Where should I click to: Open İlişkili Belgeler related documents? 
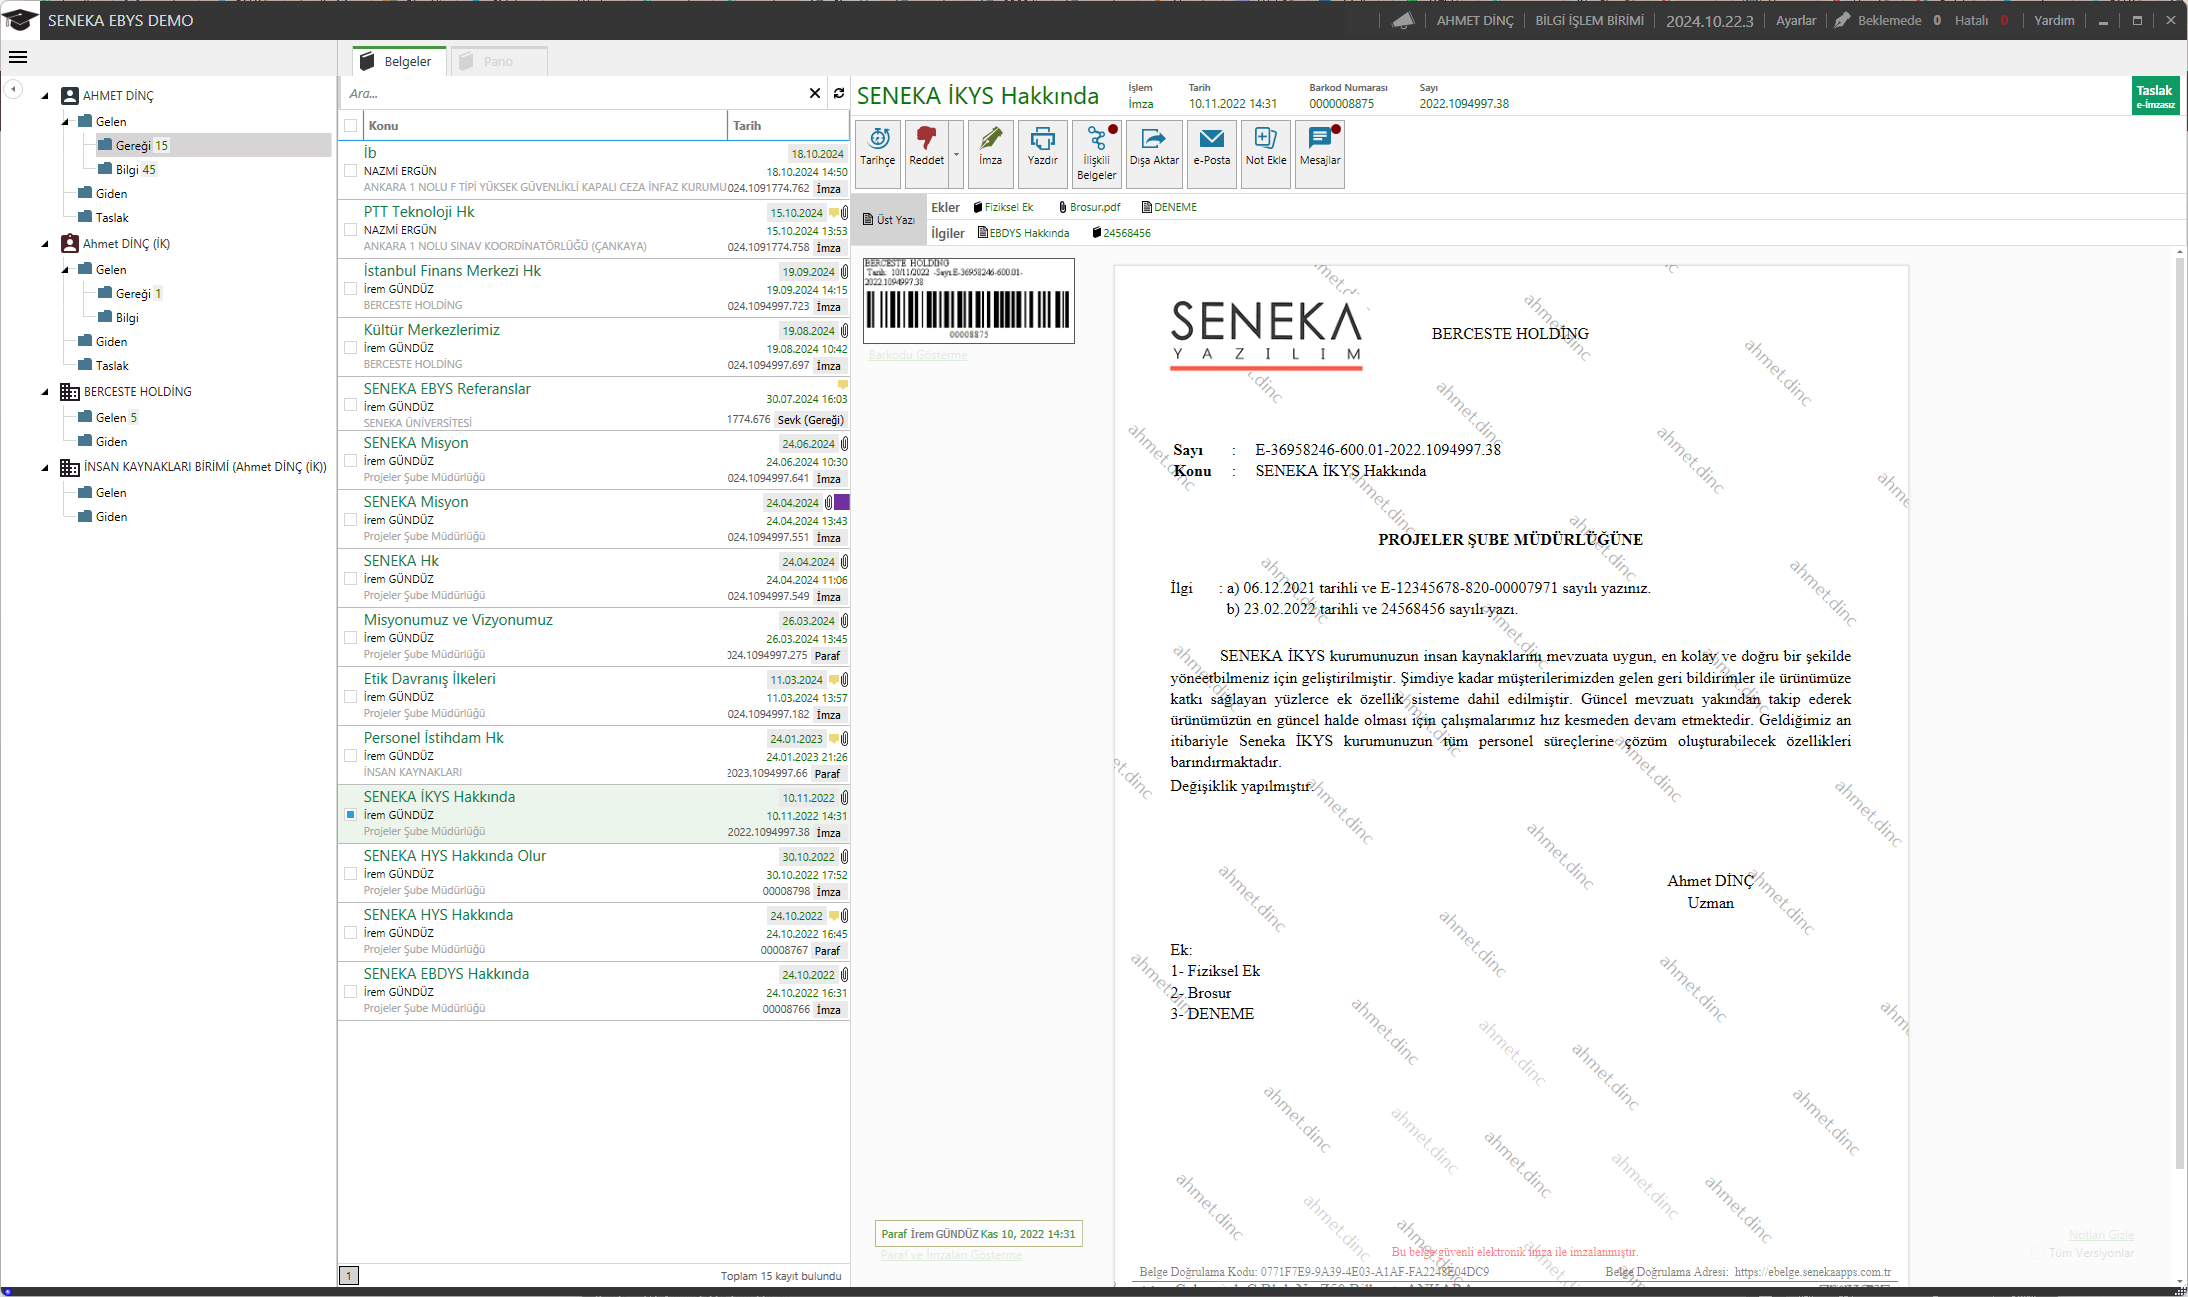tap(1096, 152)
